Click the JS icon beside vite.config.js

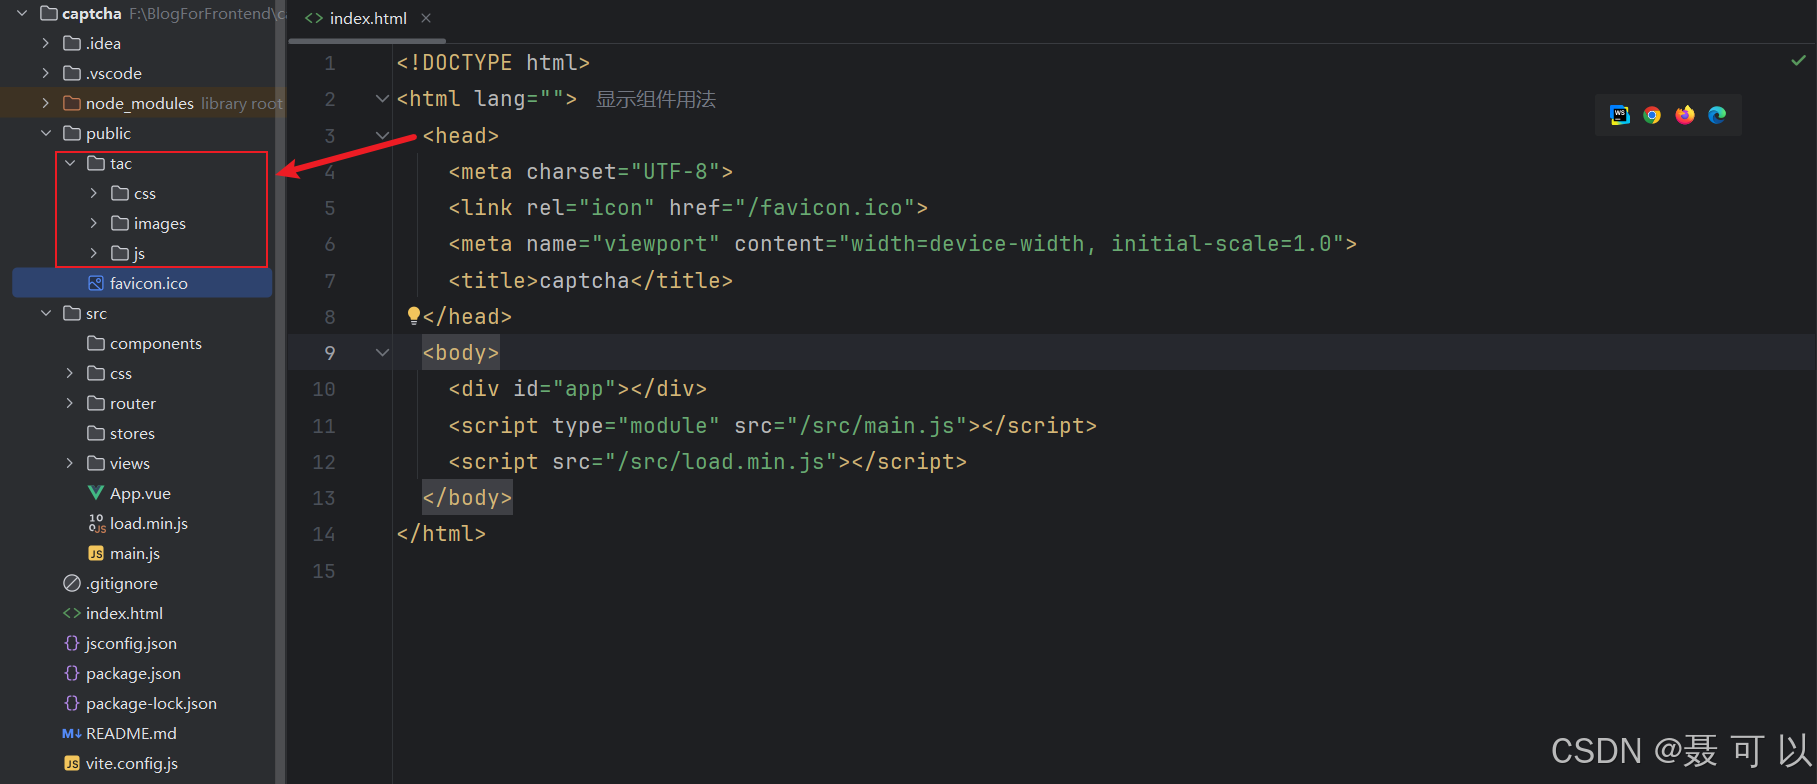click(72, 763)
